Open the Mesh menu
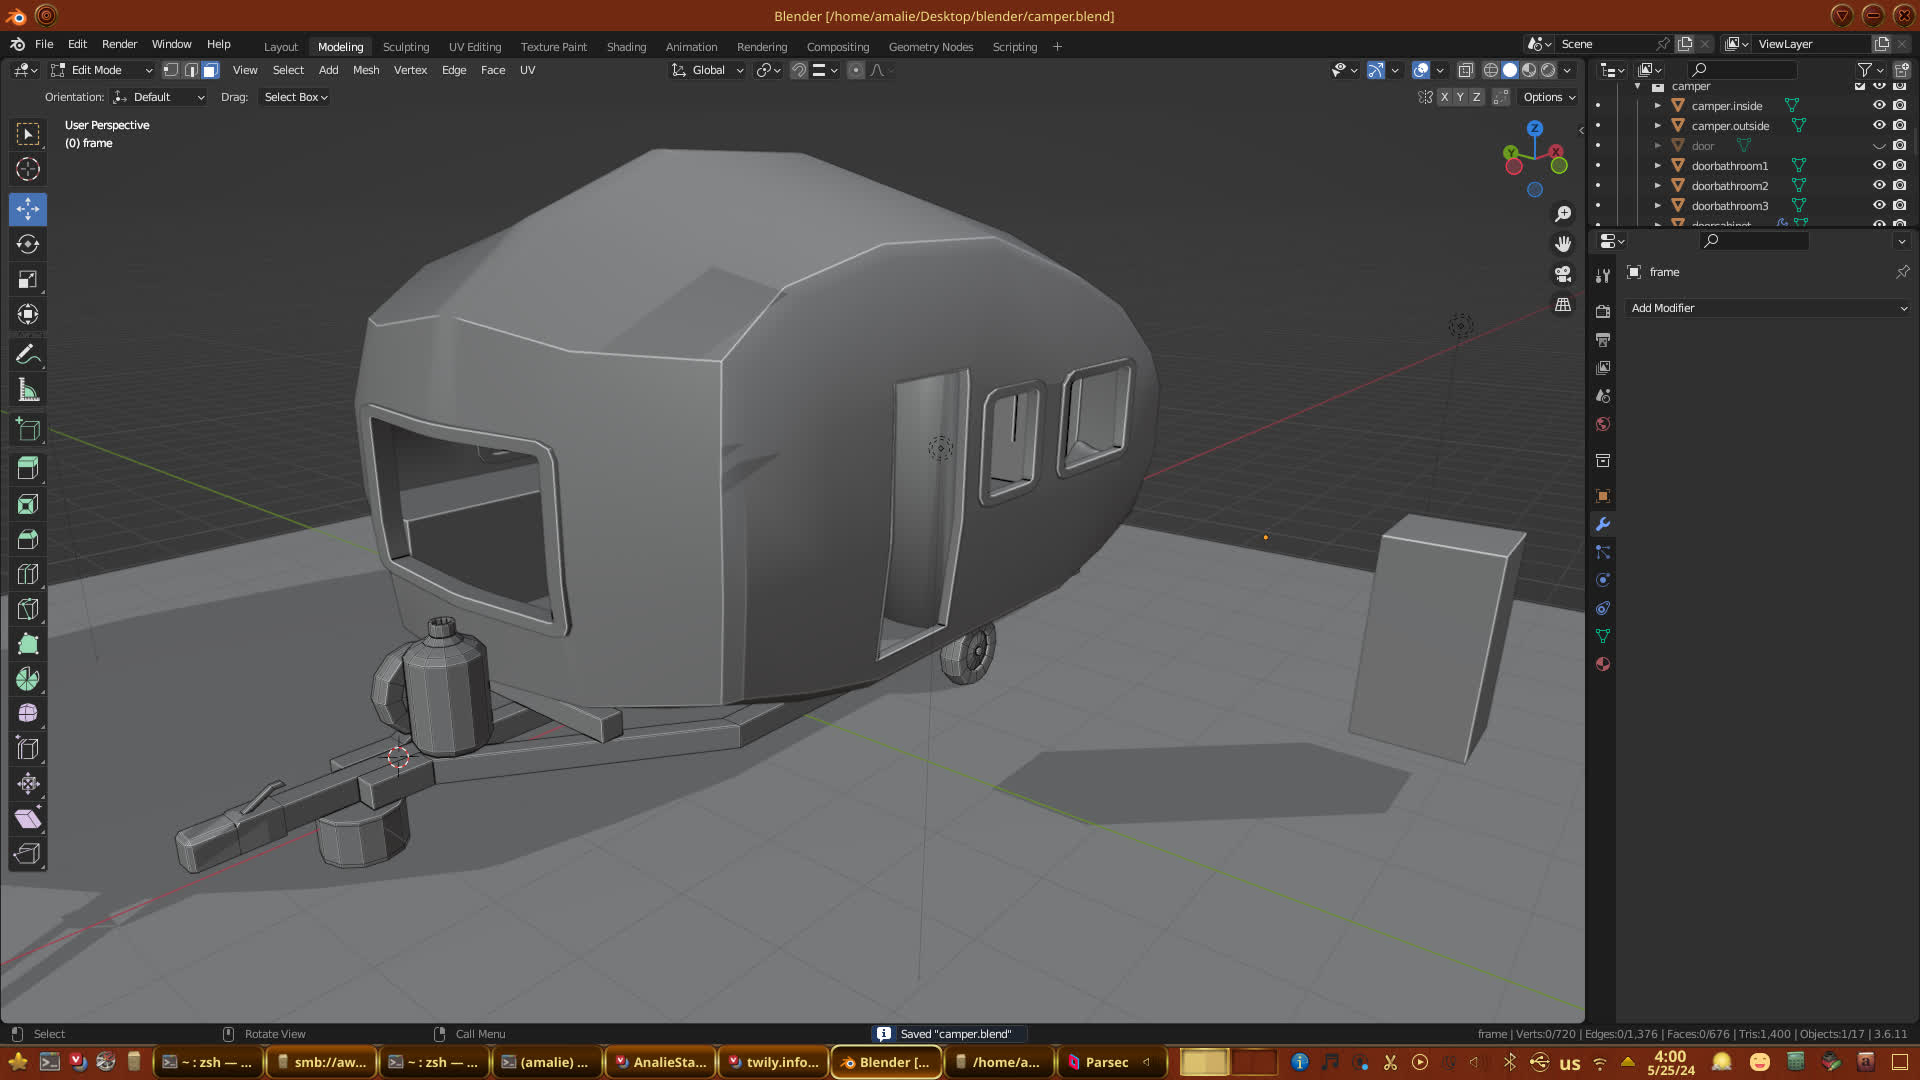Image resolution: width=1920 pixels, height=1080 pixels. coord(365,70)
